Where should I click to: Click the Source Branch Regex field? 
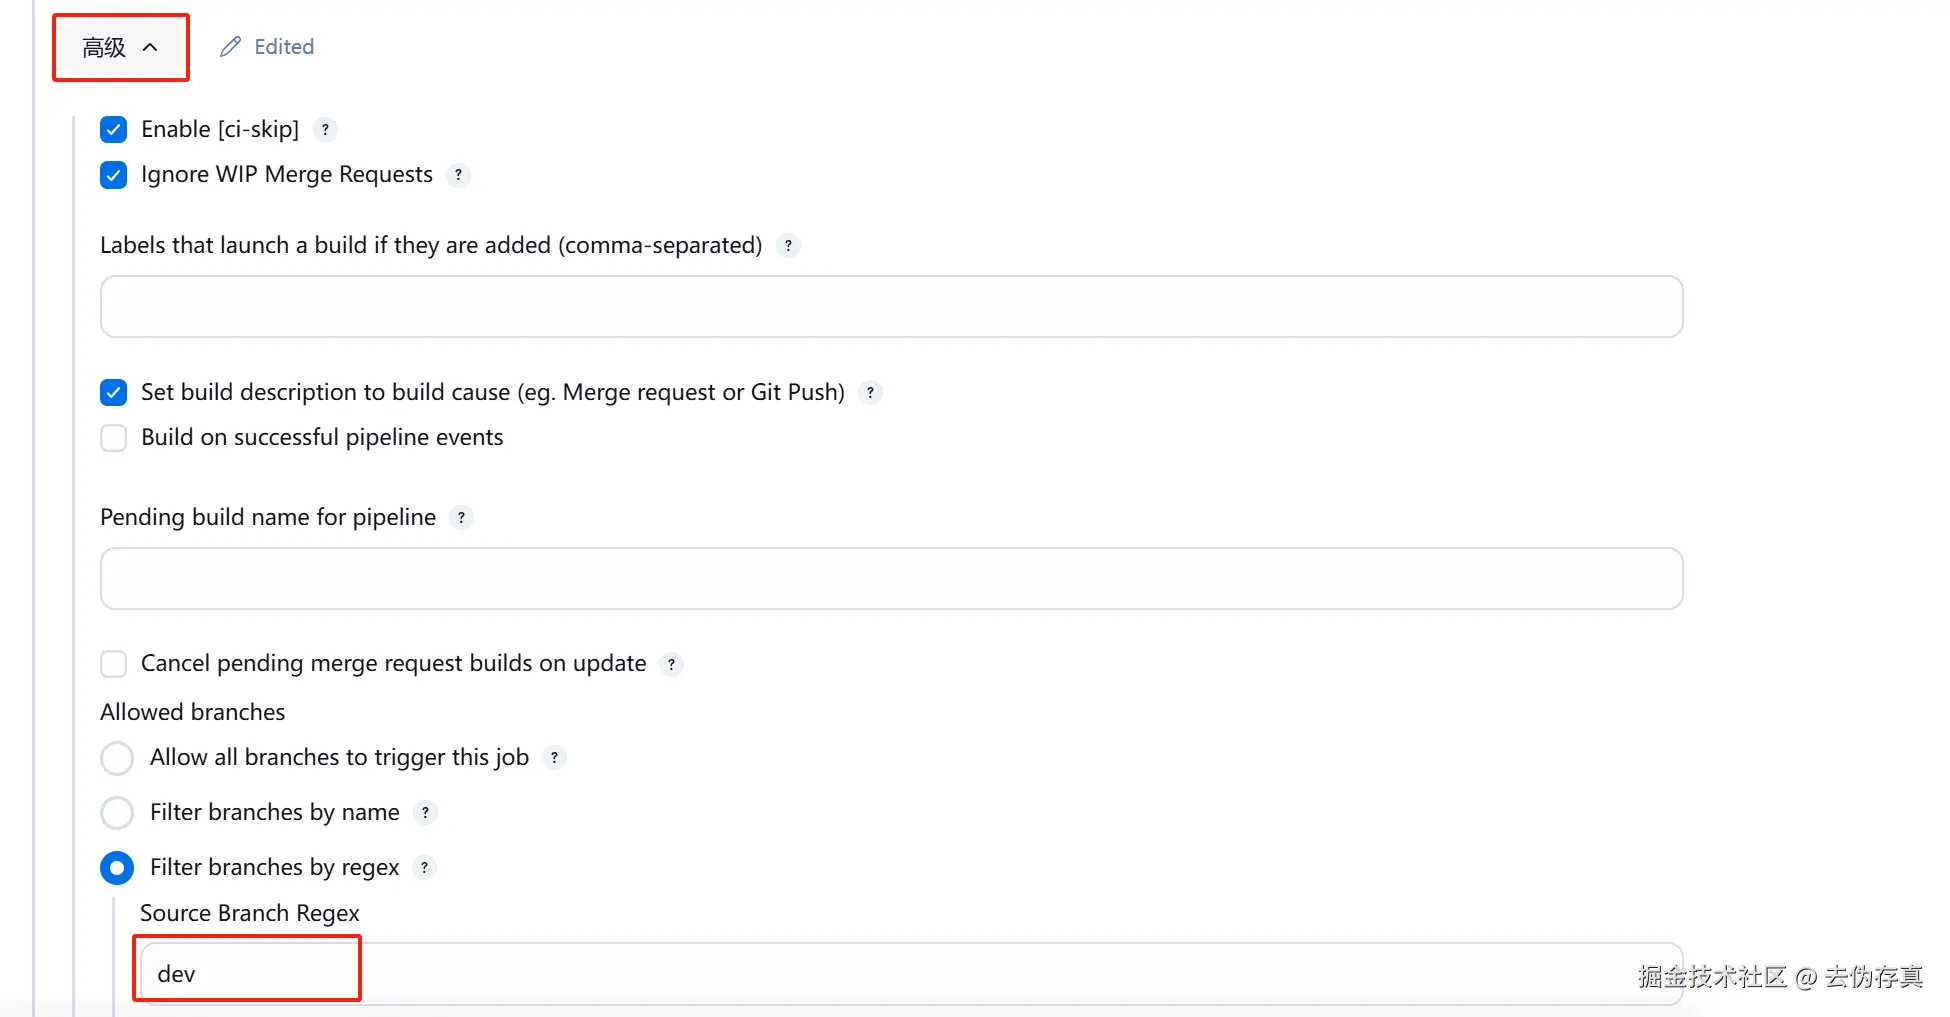pos(900,974)
